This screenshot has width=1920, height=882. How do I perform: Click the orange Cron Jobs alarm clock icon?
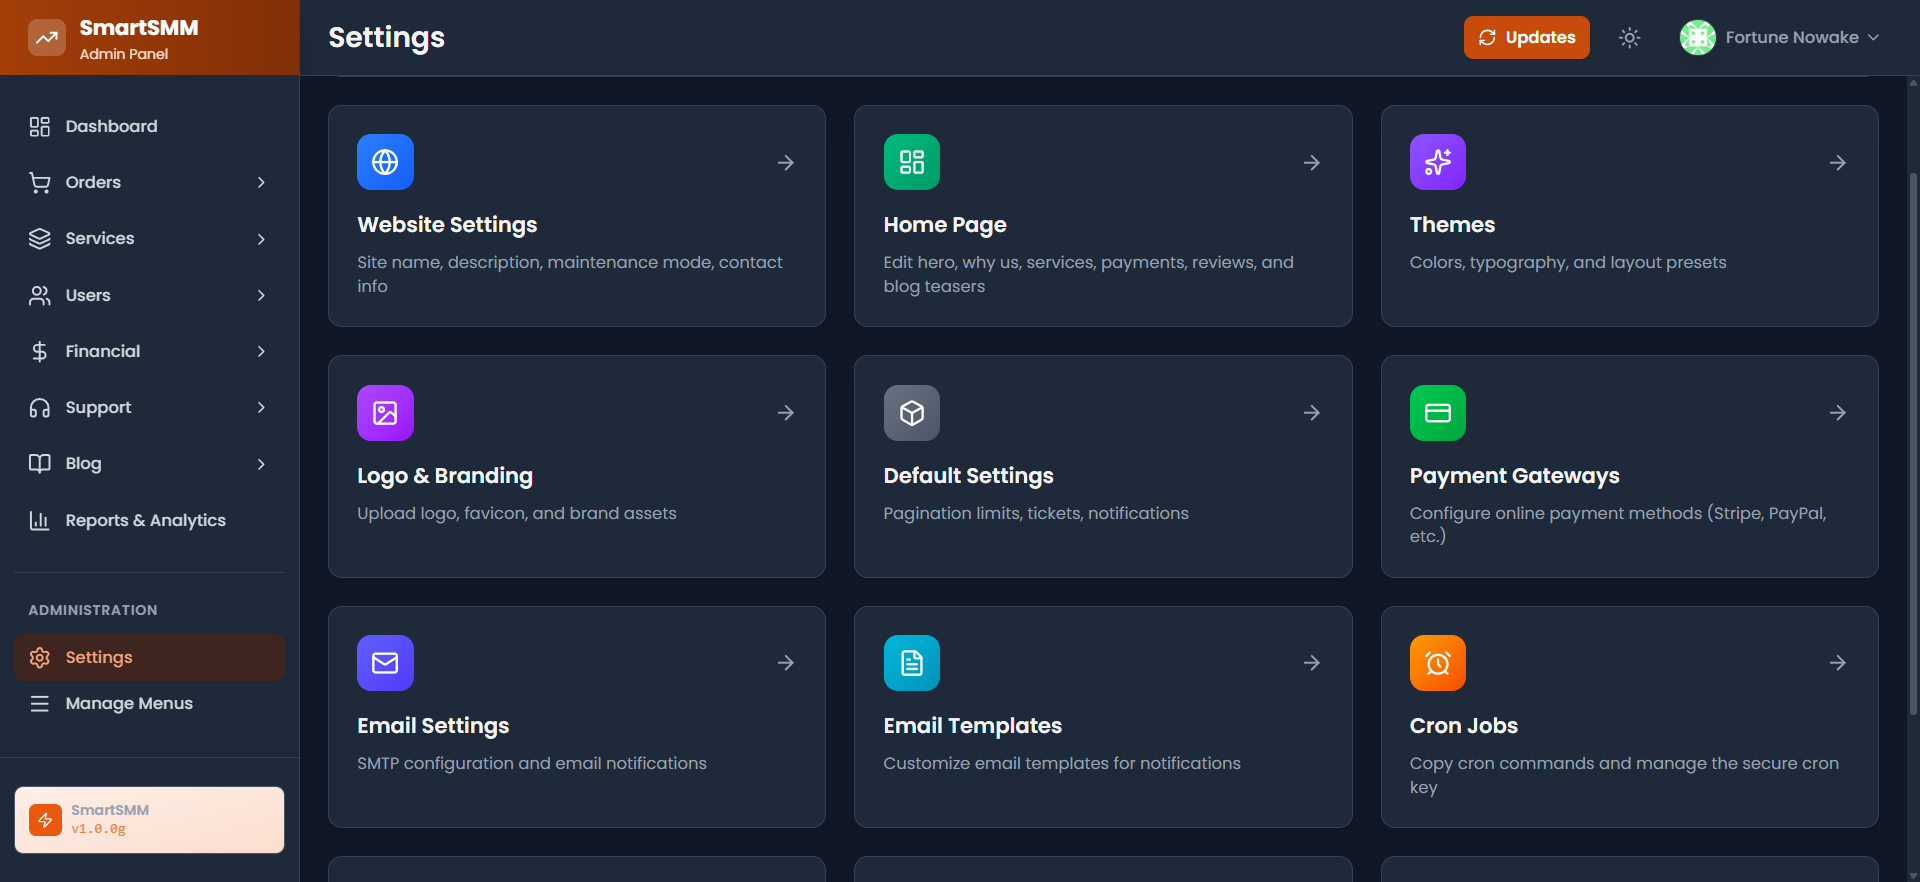[1437, 663]
